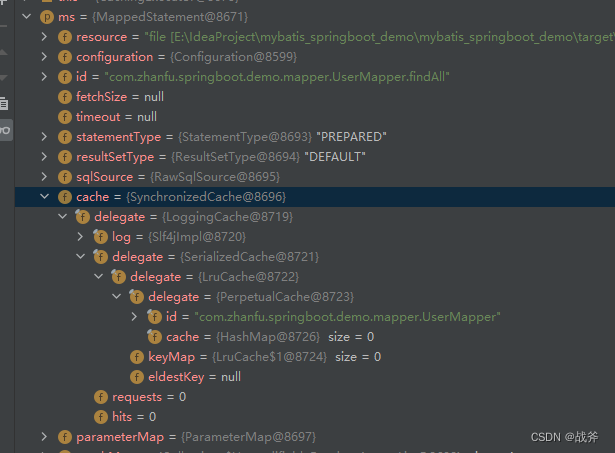Click the field icon beside timeout

(x=65, y=117)
